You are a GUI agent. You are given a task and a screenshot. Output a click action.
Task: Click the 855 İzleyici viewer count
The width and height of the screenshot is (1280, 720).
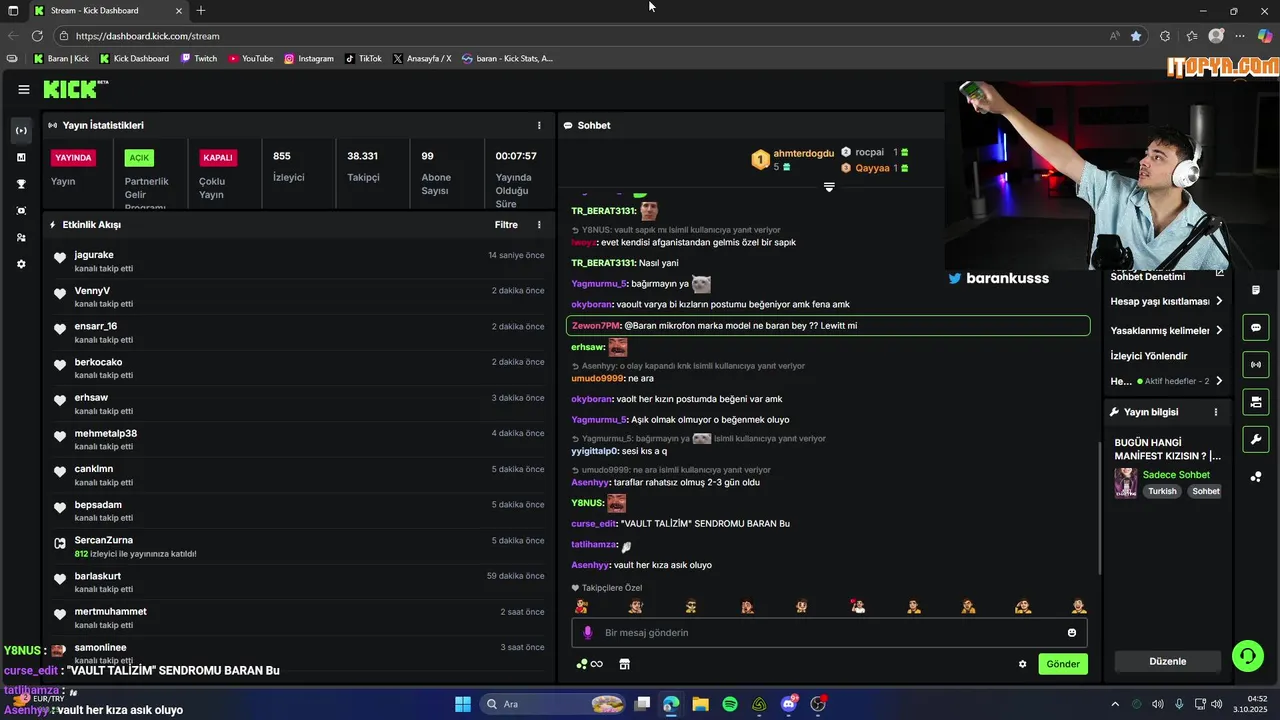(x=289, y=167)
